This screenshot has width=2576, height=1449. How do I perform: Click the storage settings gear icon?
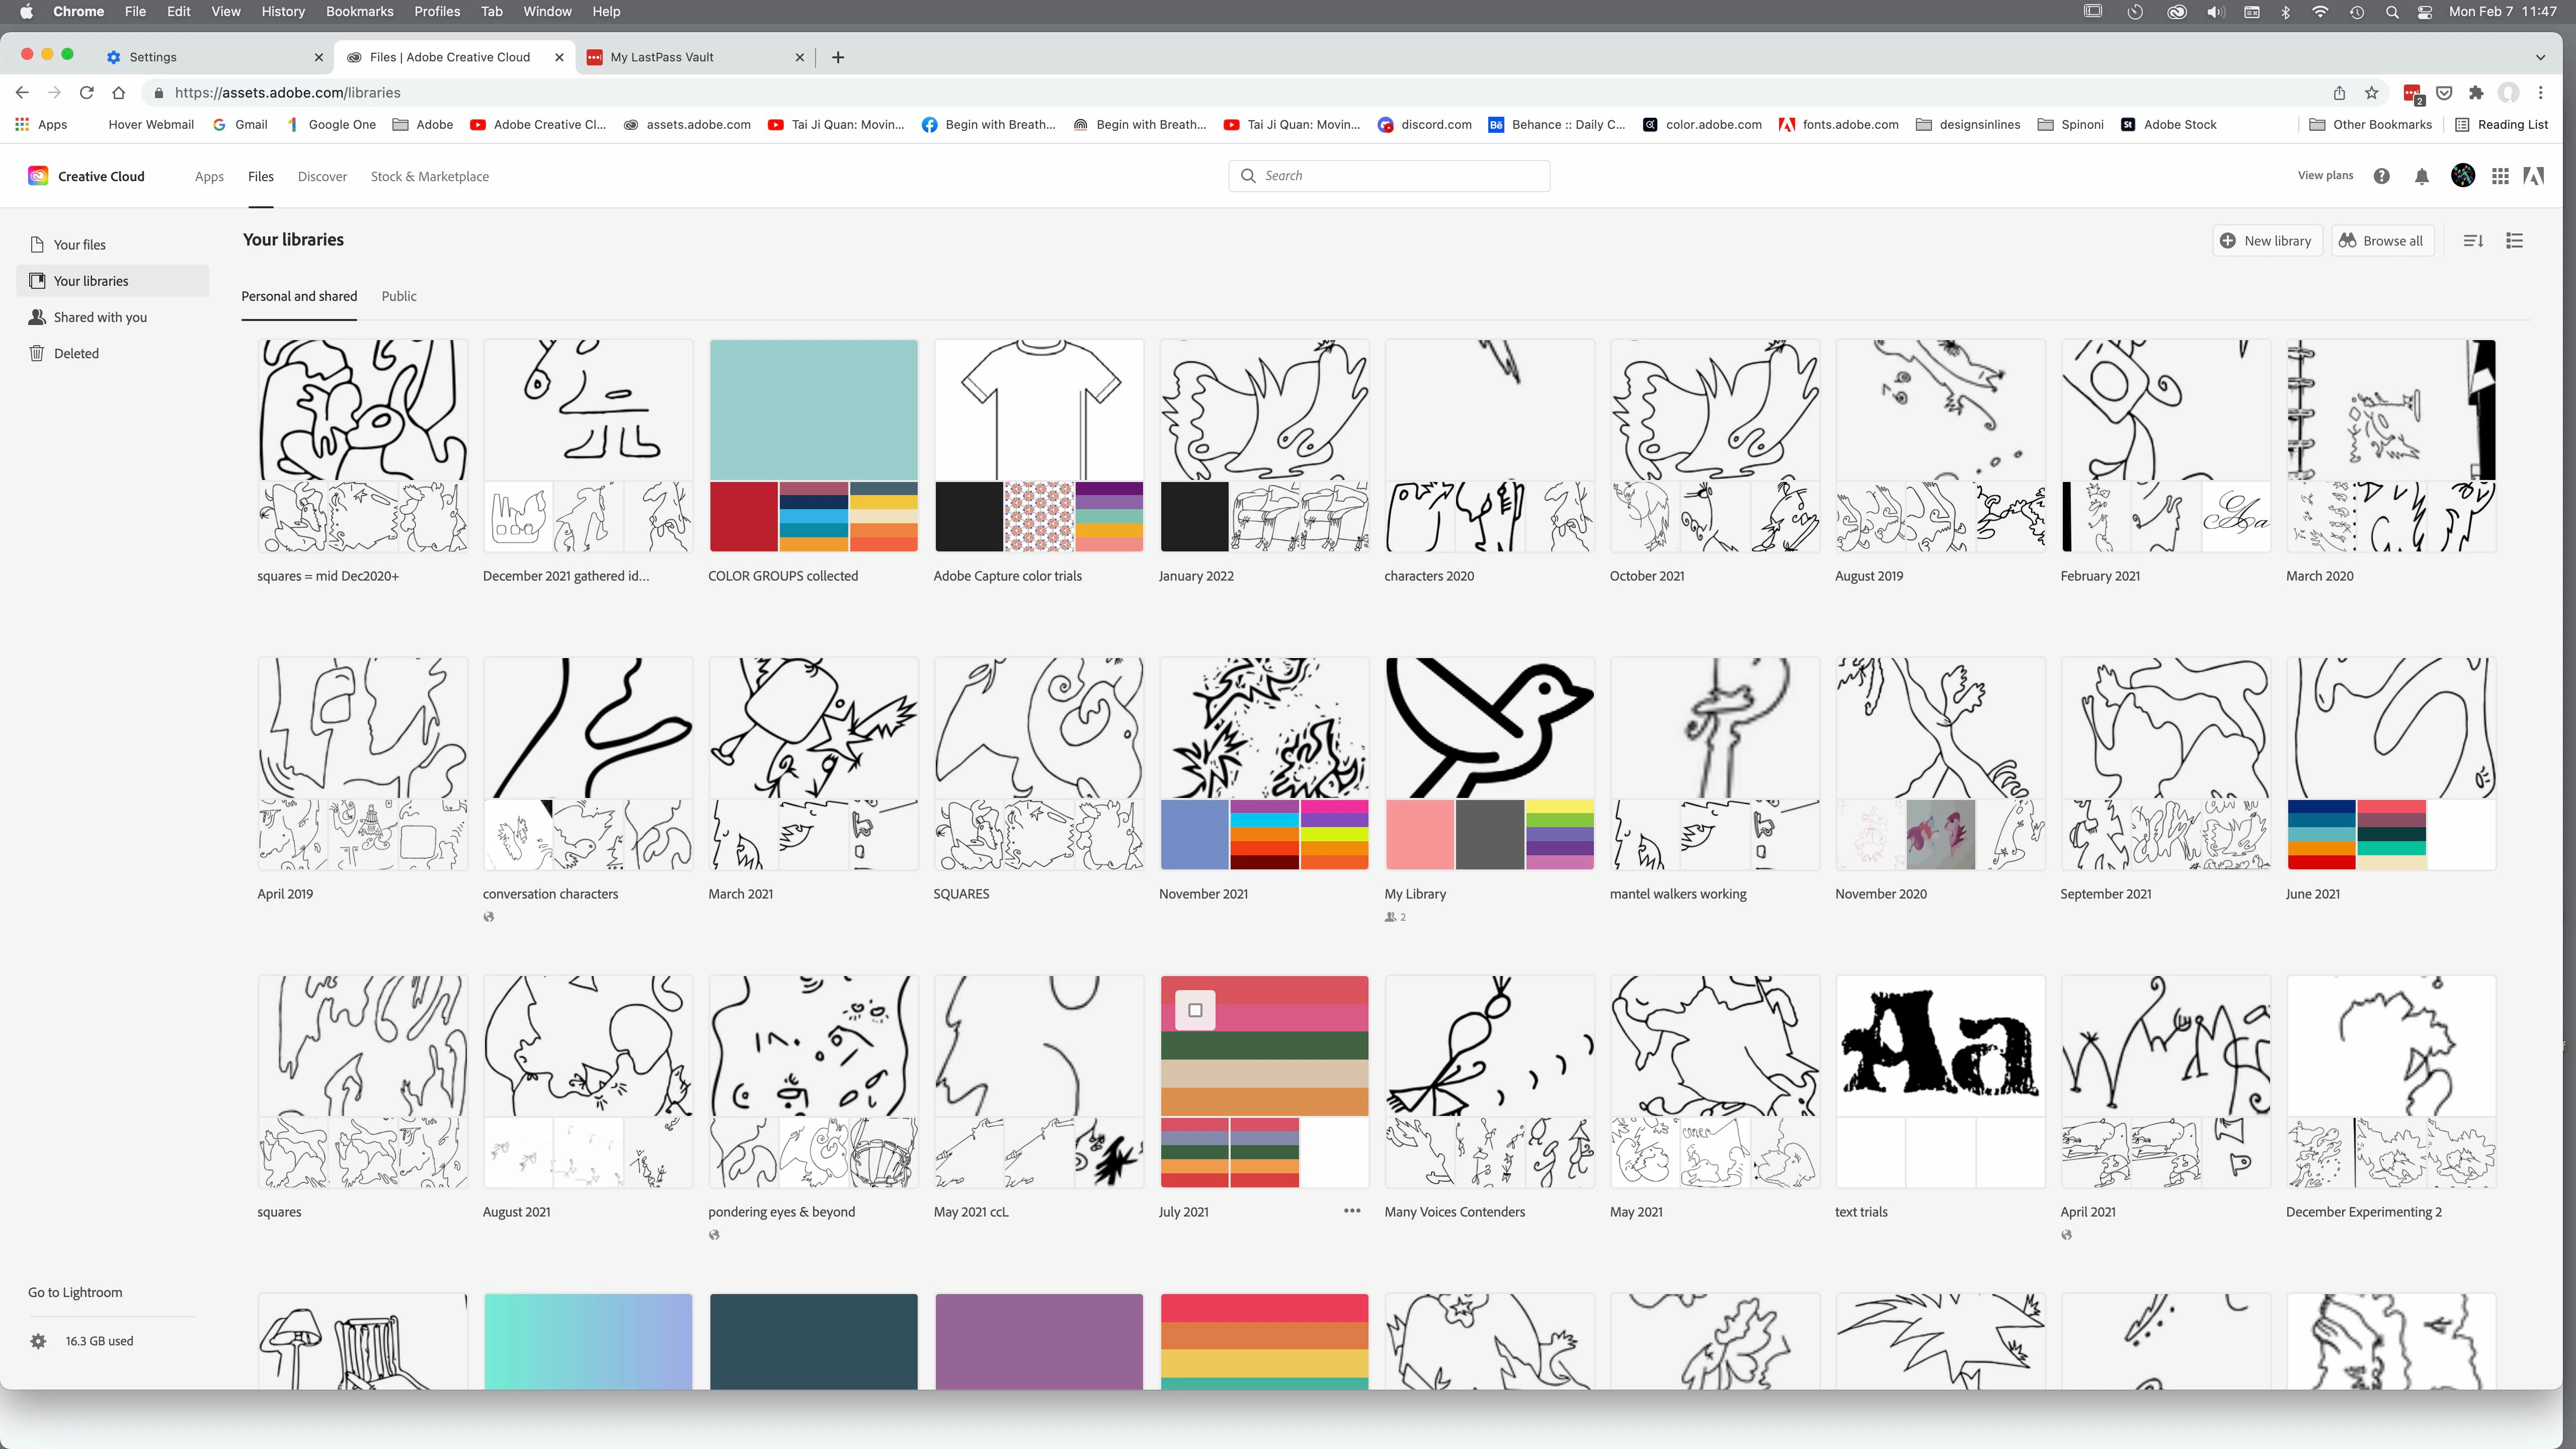38,1341
